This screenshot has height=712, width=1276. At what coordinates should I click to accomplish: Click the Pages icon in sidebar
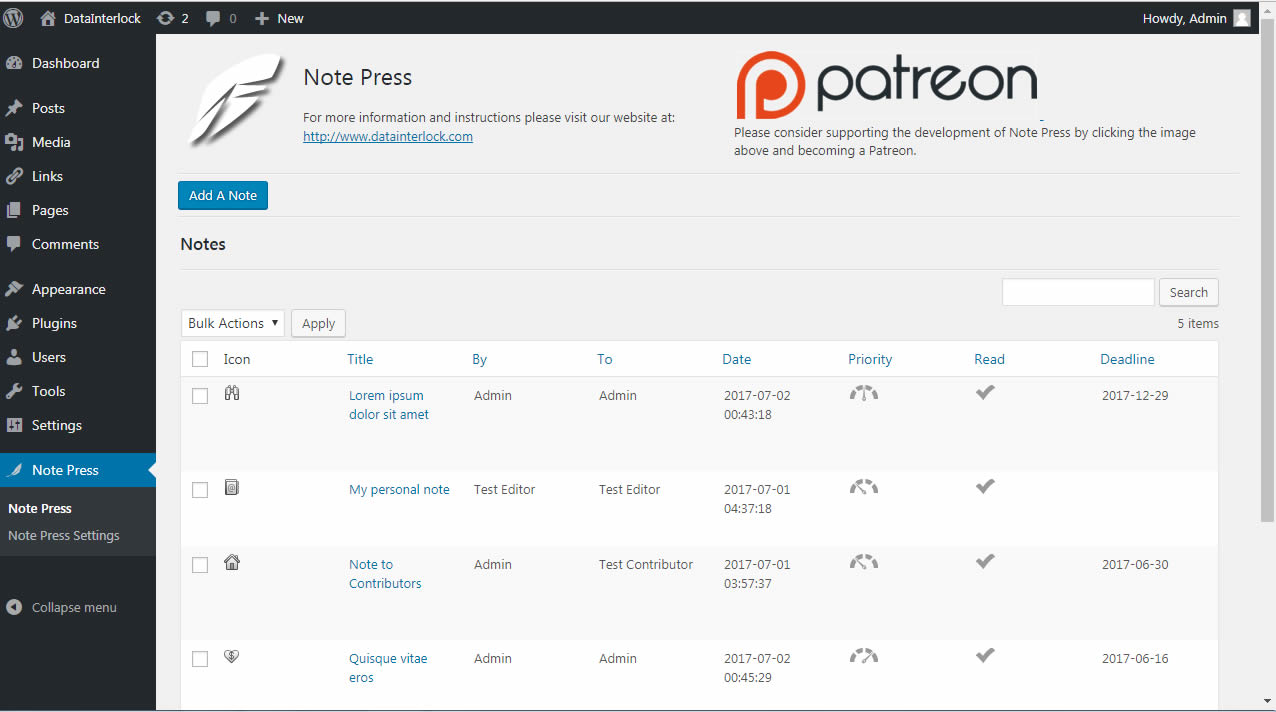tap(14, 210)
